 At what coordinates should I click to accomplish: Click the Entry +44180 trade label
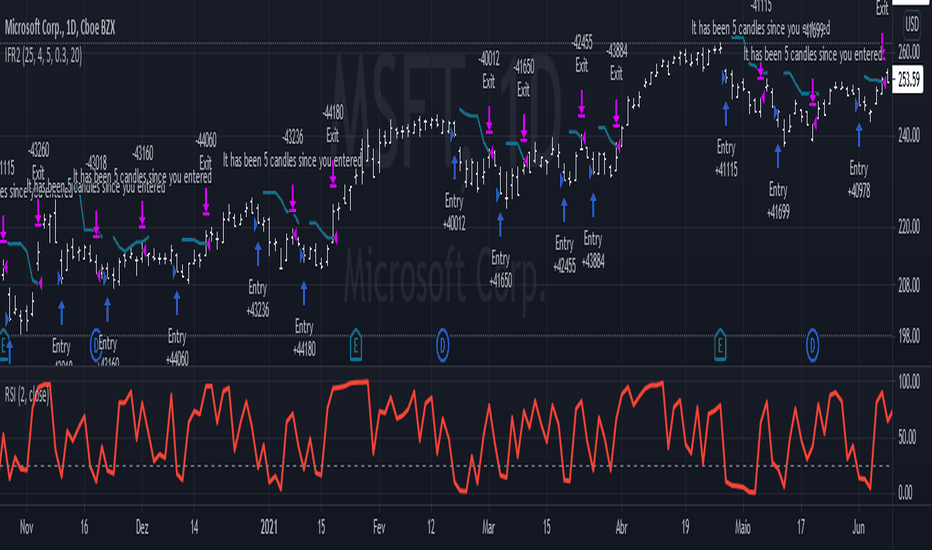click(304, 338)
